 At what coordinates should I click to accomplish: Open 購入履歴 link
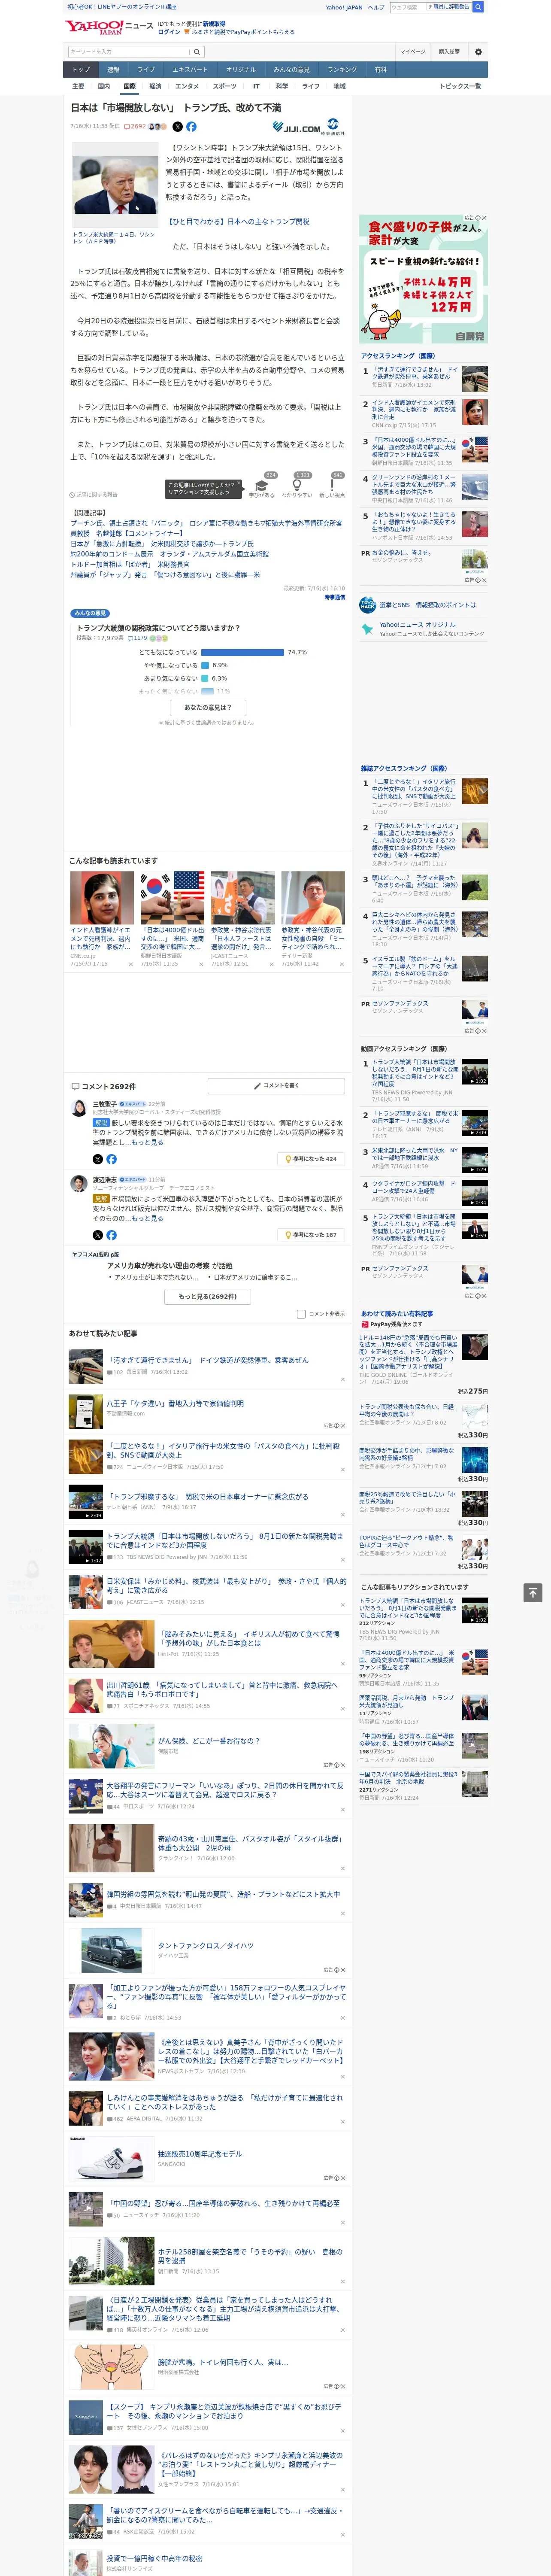coord(449,52)
